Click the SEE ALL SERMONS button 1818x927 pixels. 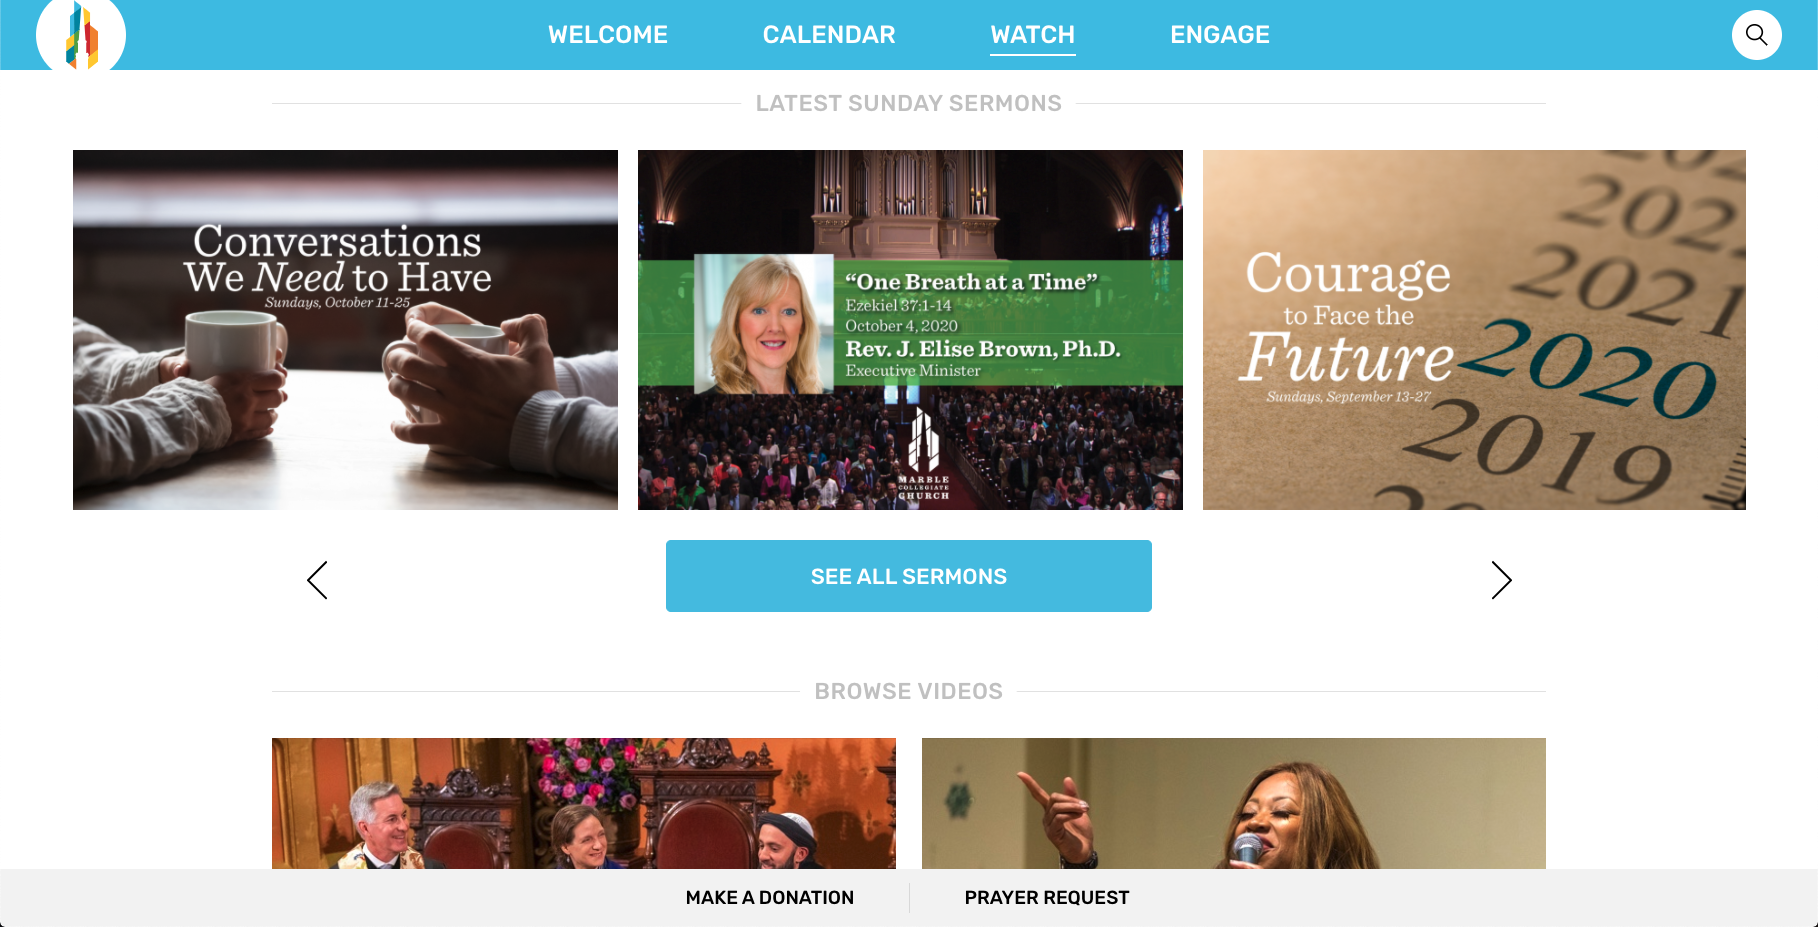pyautogui.click(x=909, y=576)
